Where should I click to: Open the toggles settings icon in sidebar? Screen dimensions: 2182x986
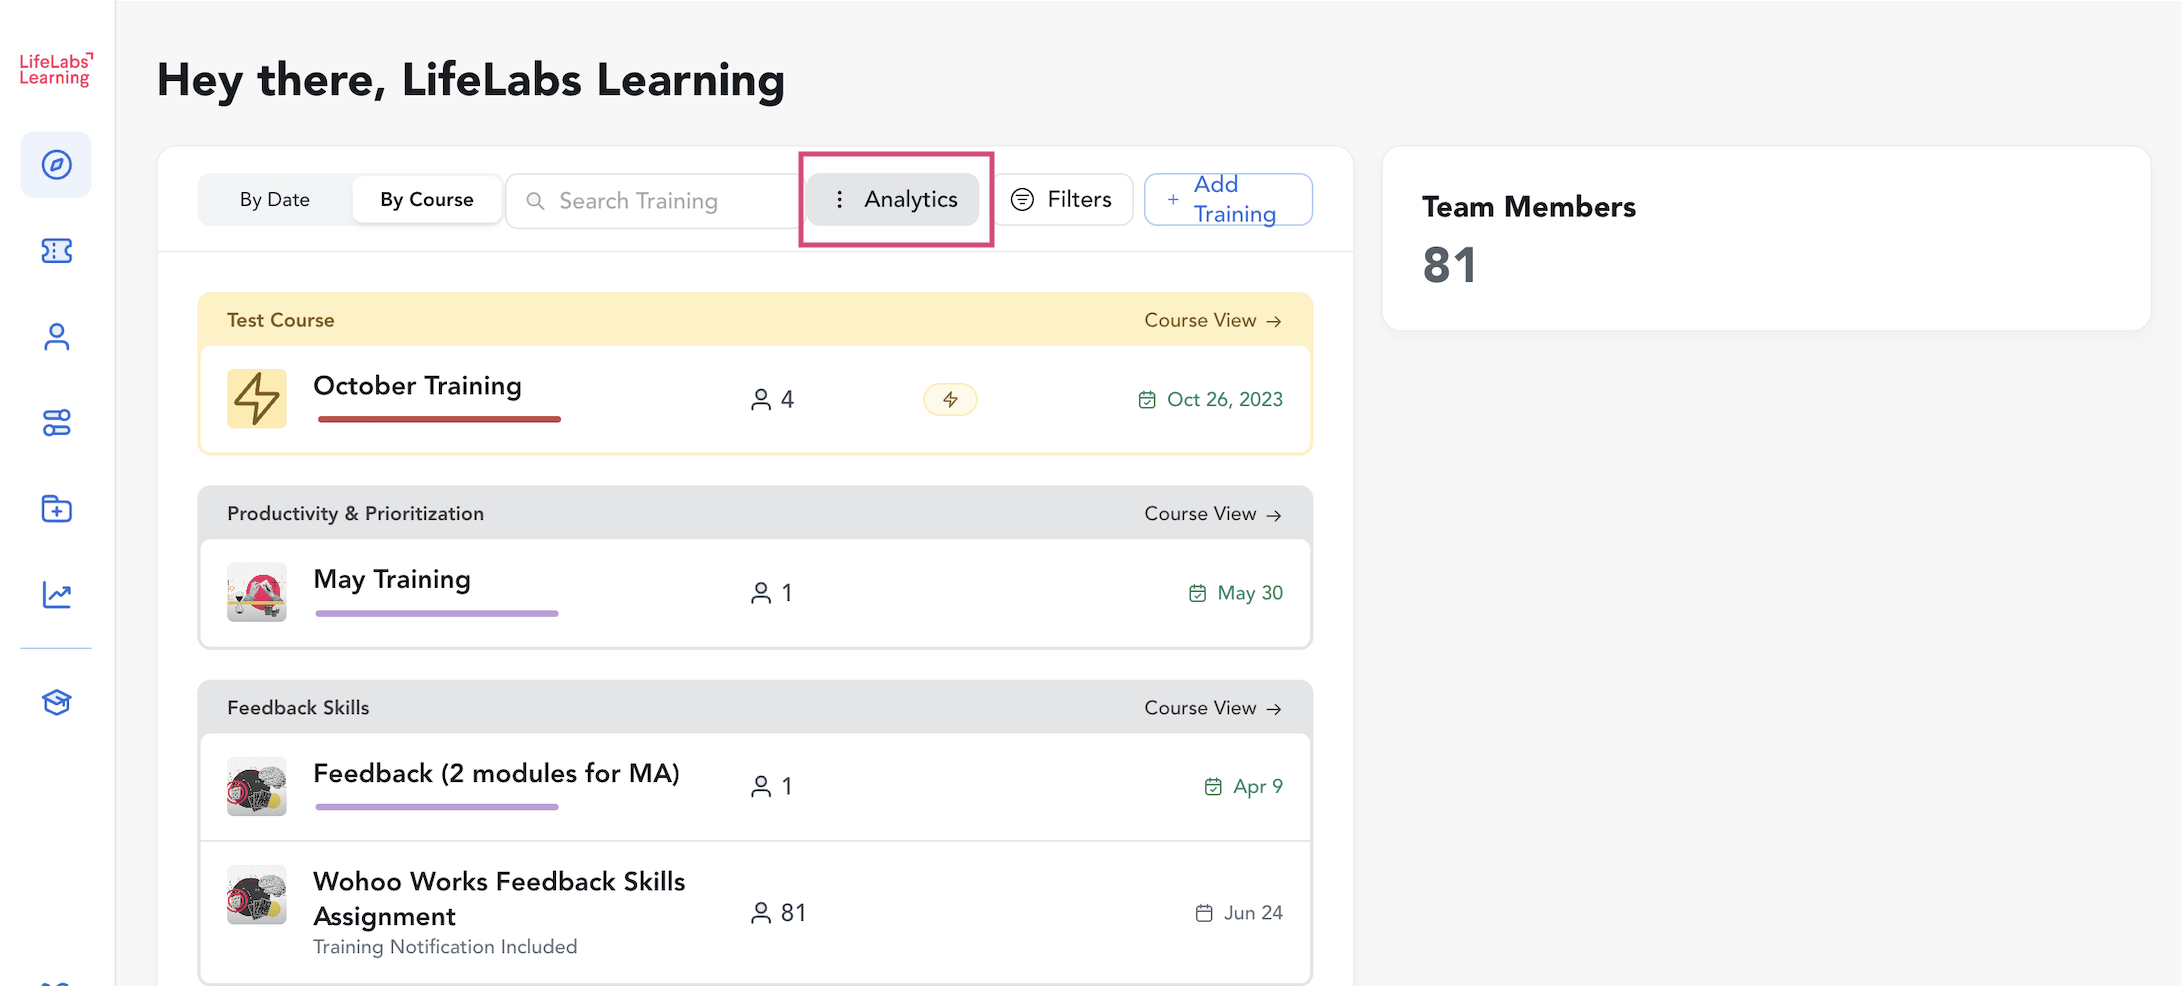56,423
